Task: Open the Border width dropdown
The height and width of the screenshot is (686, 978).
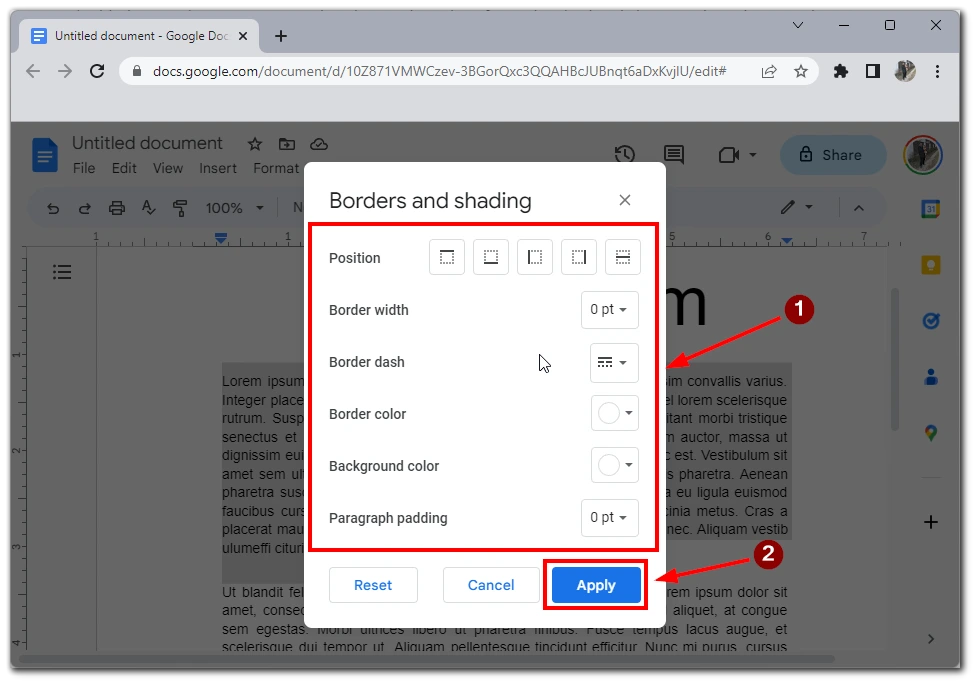Action: [x=609, y=310]
